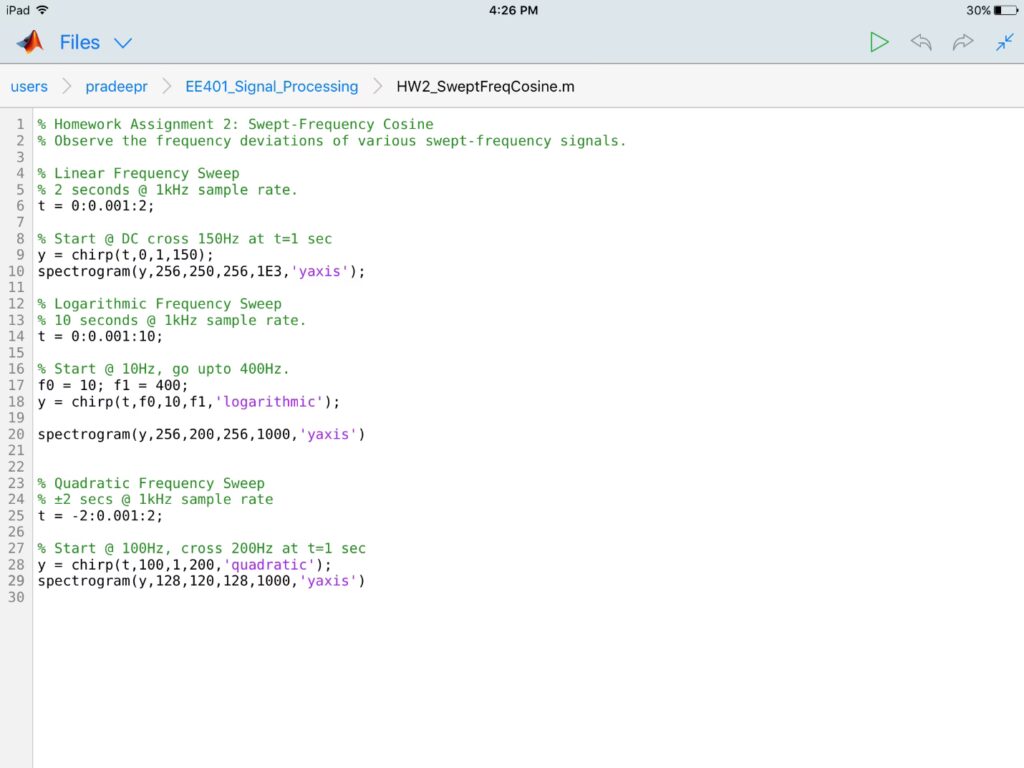Select the HW2_SweptFreqCosine.m breadcrumb file name
Image resolution: width=1024 pixels, height=768 pixels.
coord(485,87)
